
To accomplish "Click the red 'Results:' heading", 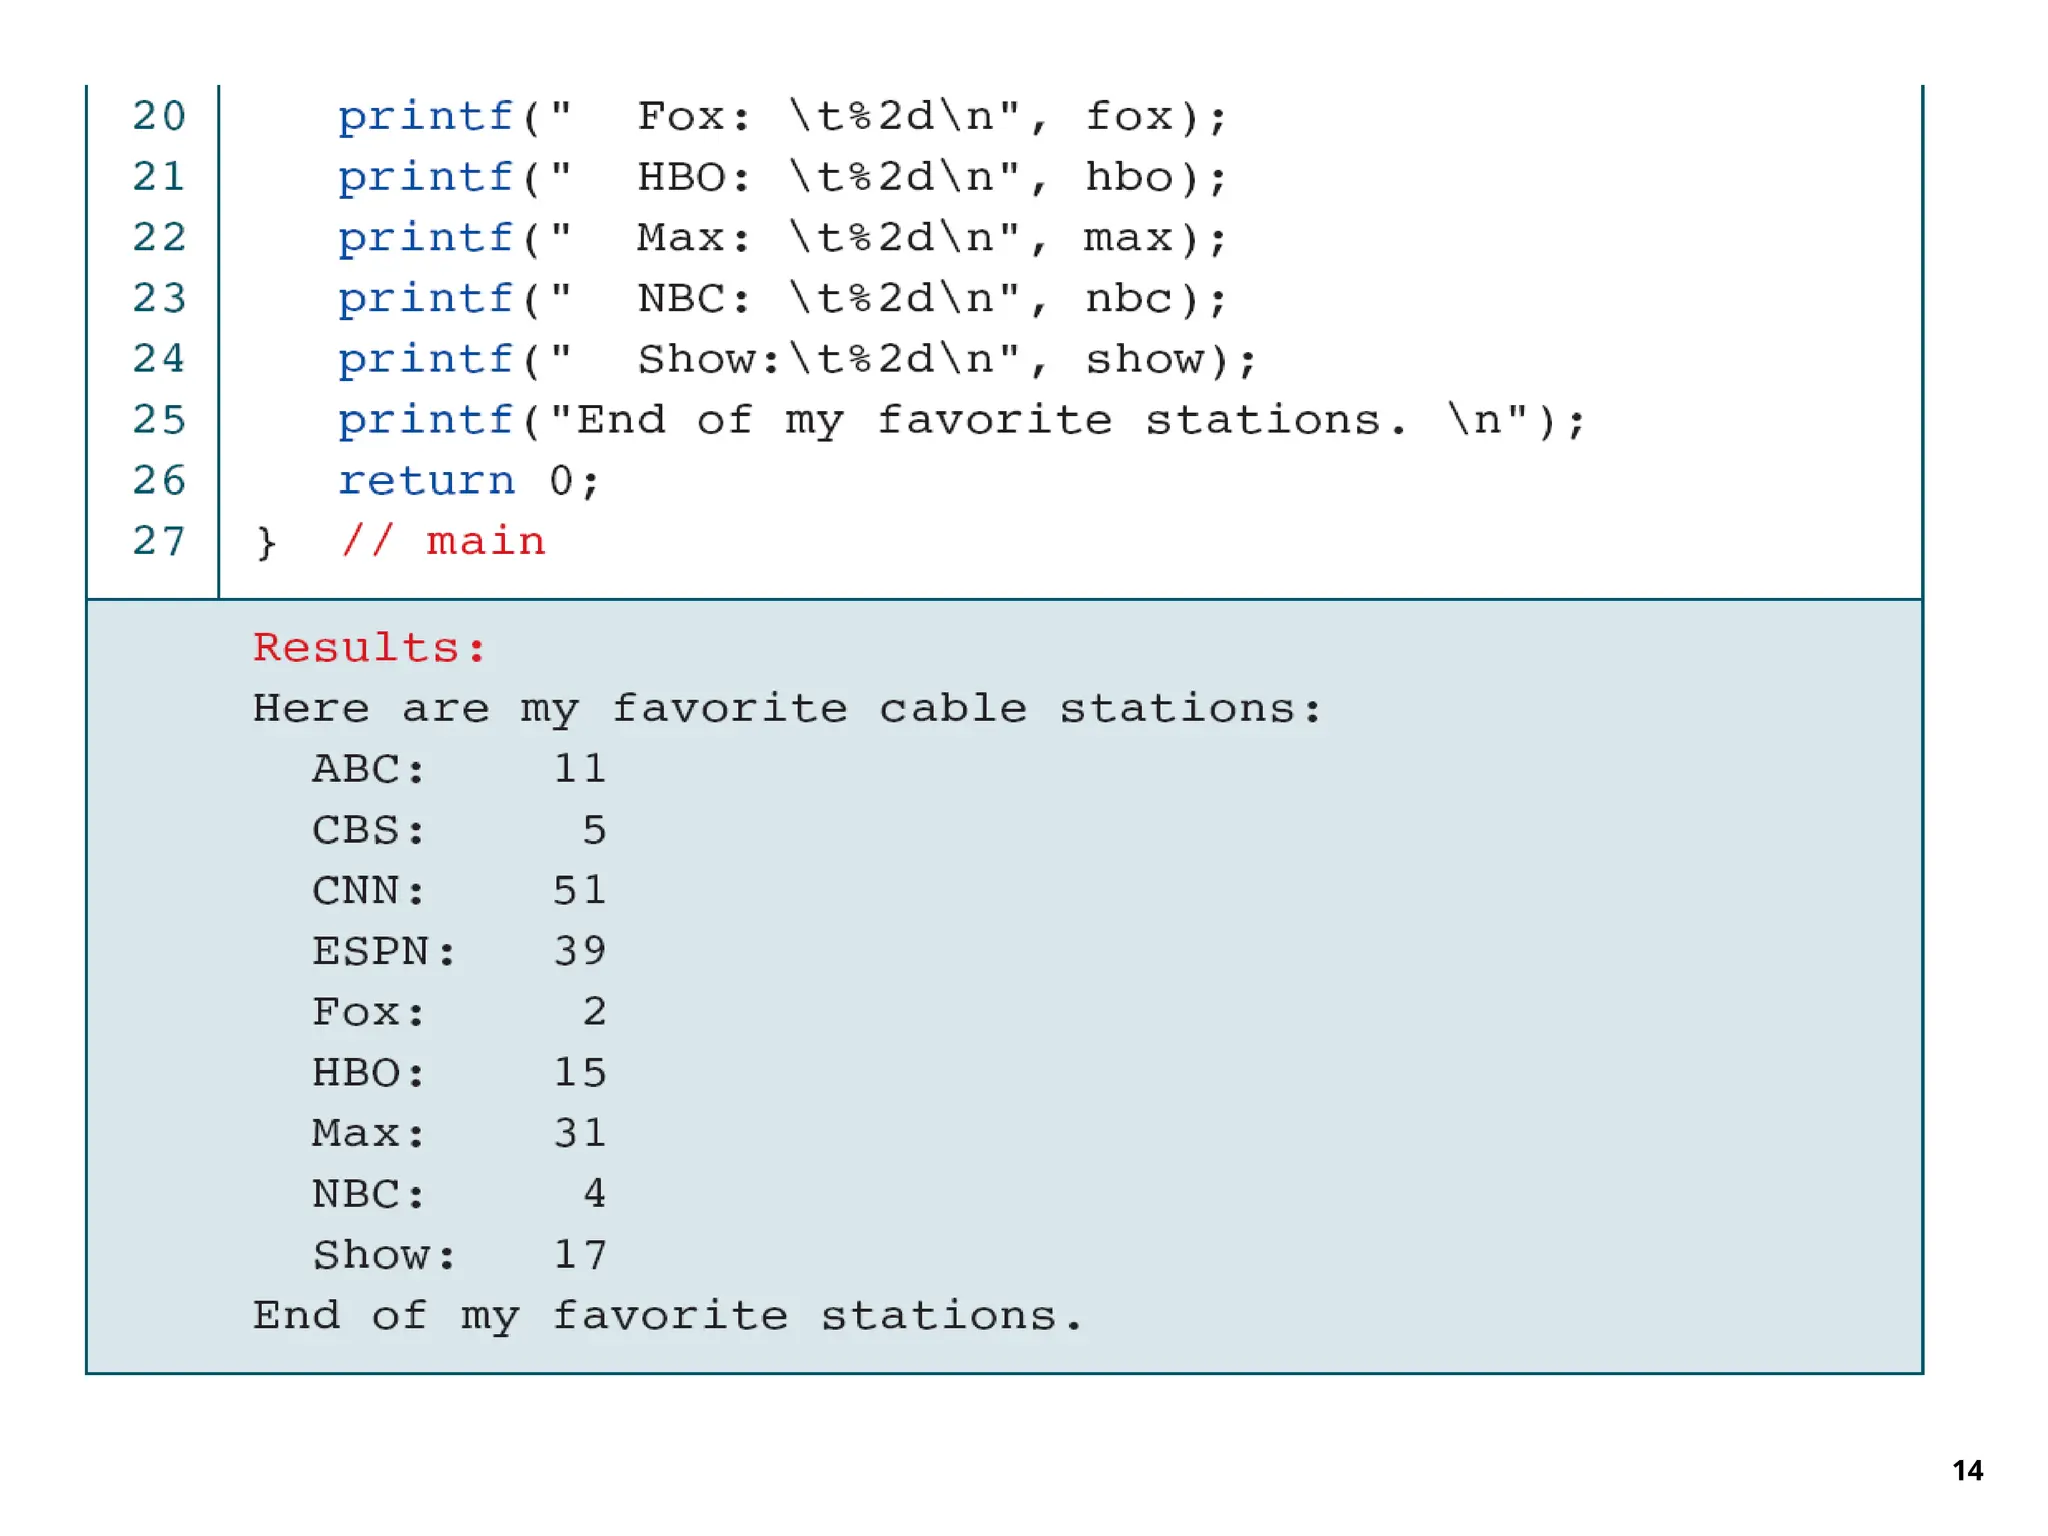I will point(369,648).
